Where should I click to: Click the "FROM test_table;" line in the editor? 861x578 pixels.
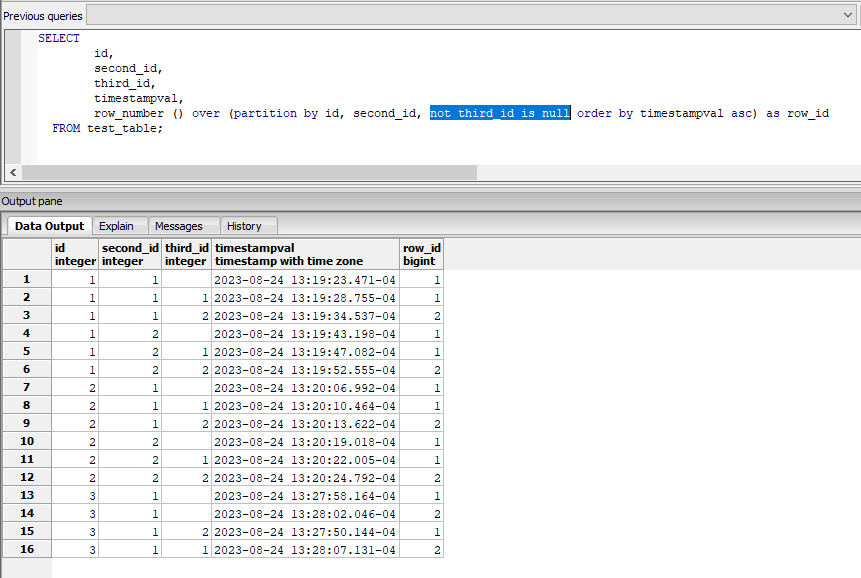[x=107, y=128]
